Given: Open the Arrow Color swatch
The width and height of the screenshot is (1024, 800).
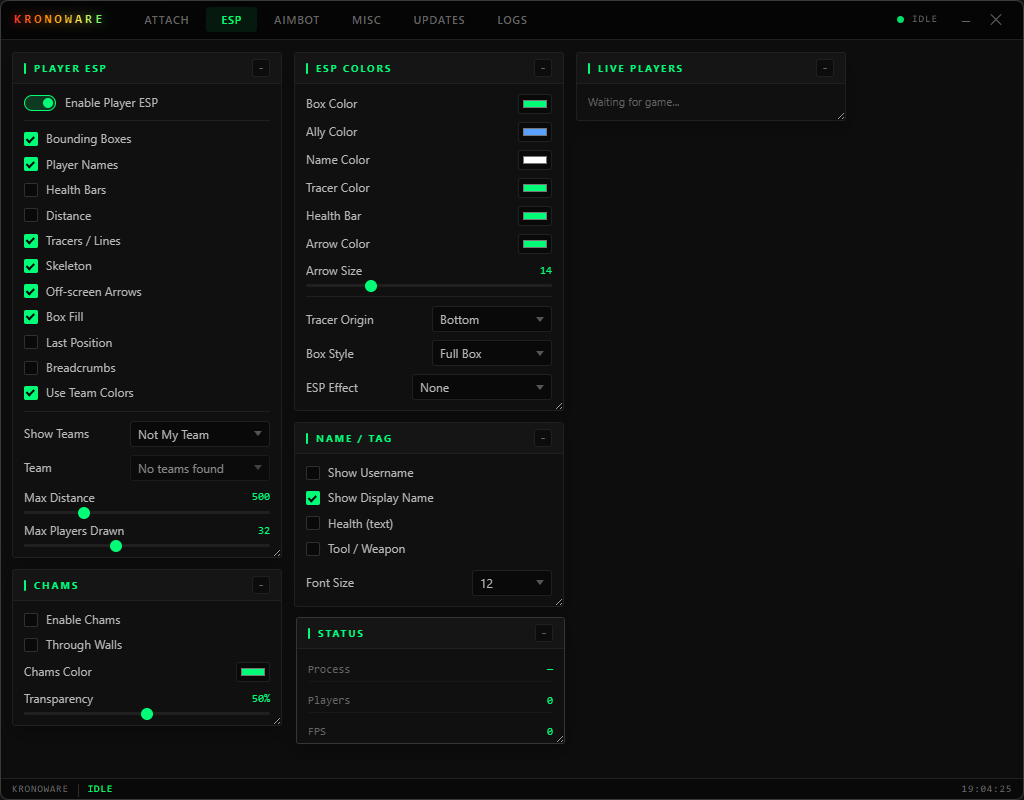Looking at the screenshot, I should (x=535, y=244).
